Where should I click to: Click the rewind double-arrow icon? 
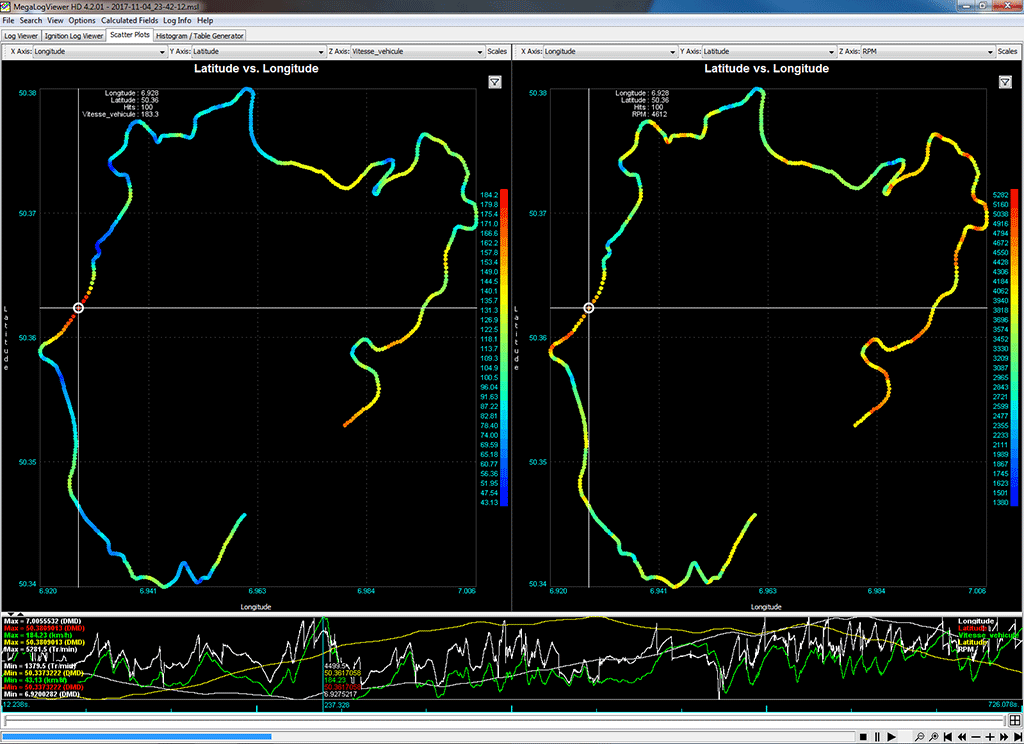pos(962,737)
